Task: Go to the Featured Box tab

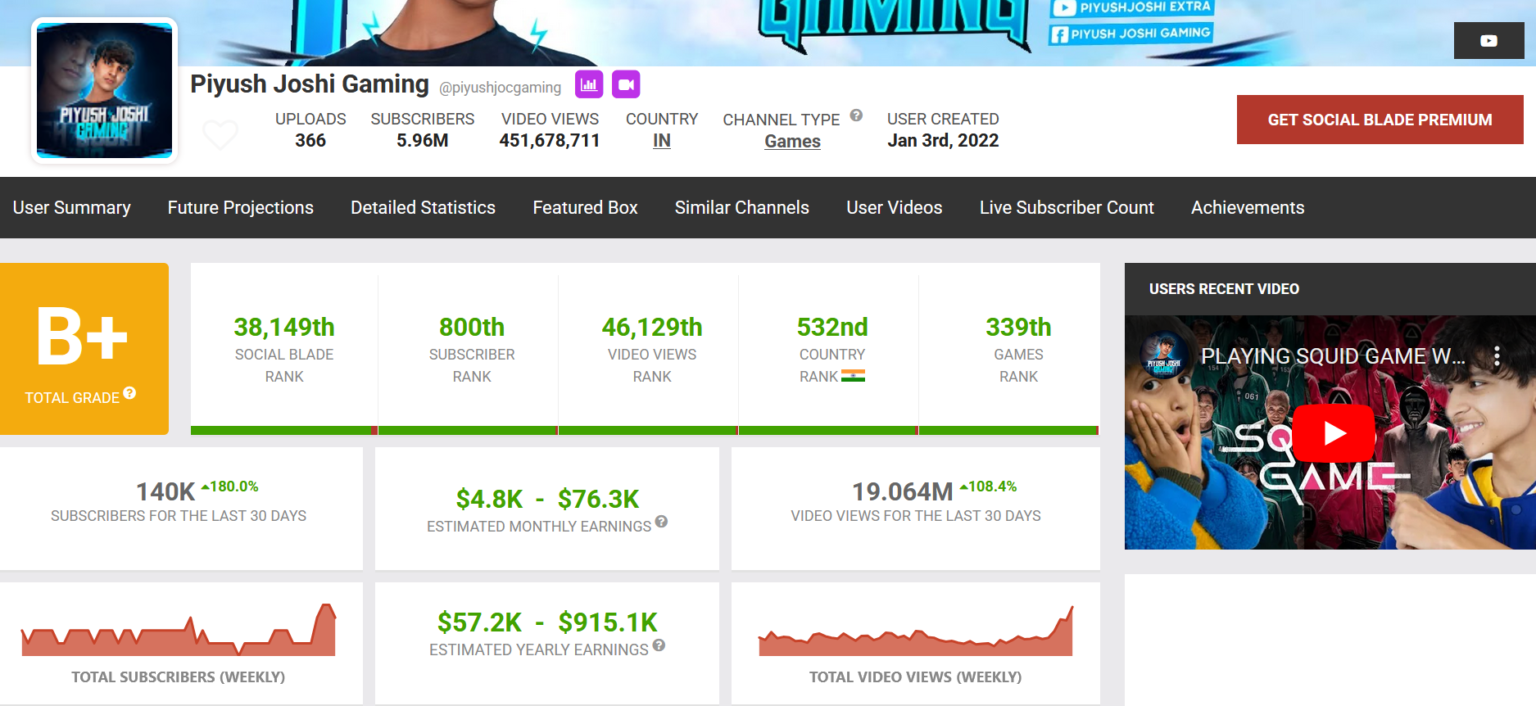Action: coord(585,208)
